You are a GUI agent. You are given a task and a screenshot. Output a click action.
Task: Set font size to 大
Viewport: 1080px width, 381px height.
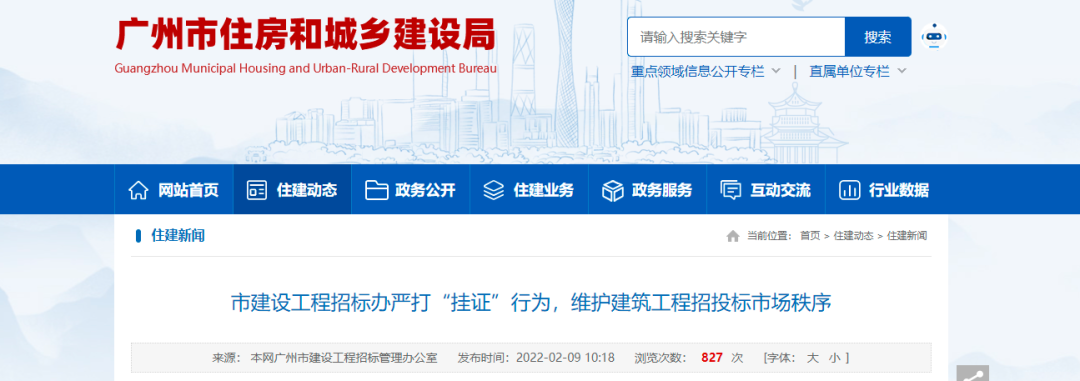813,358
